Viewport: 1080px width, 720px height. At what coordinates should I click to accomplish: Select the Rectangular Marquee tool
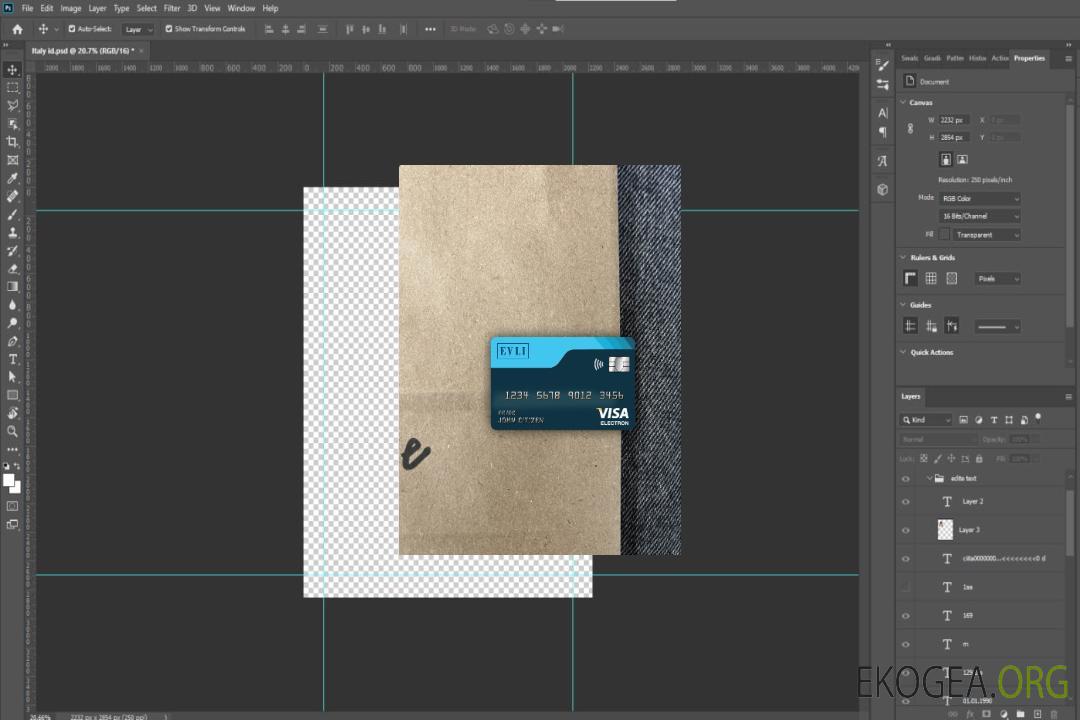click(x=12, y=88)
